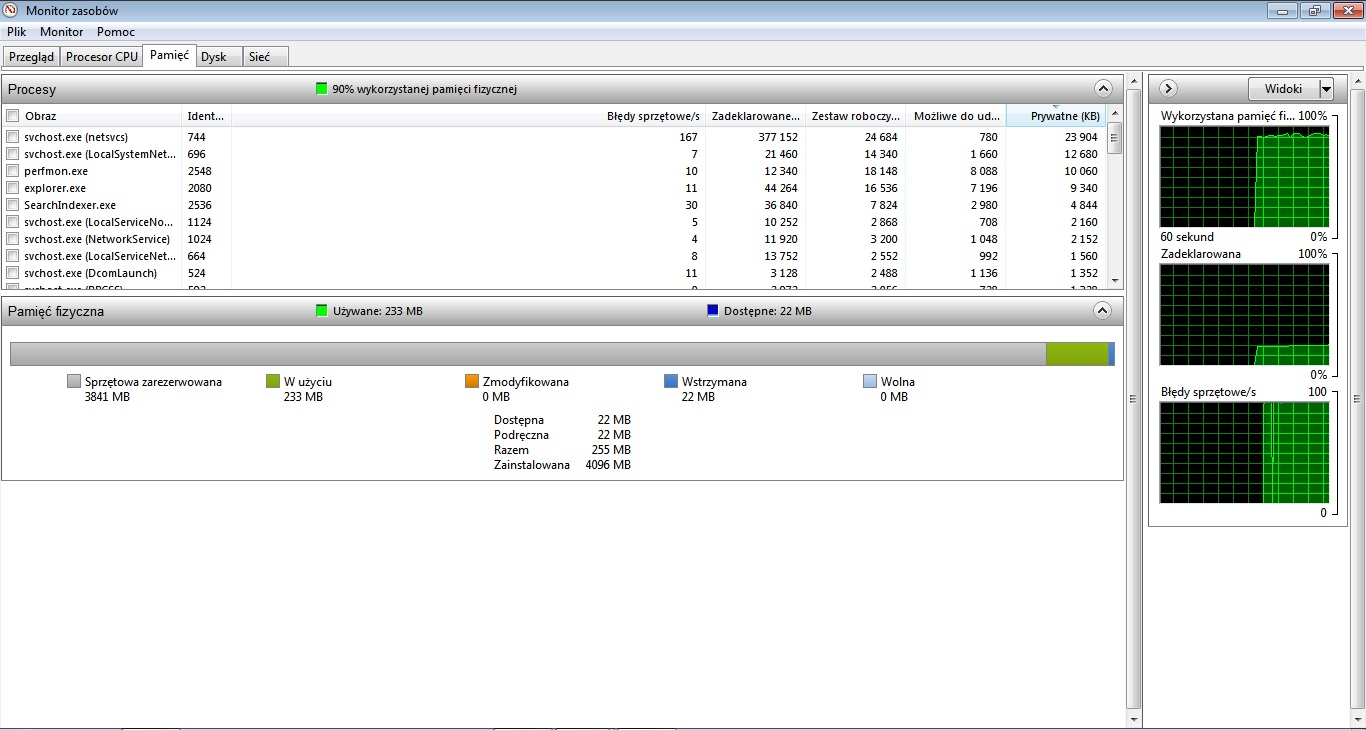Open the Monitor menu
1366x730 pixels.
pos(62,32)
